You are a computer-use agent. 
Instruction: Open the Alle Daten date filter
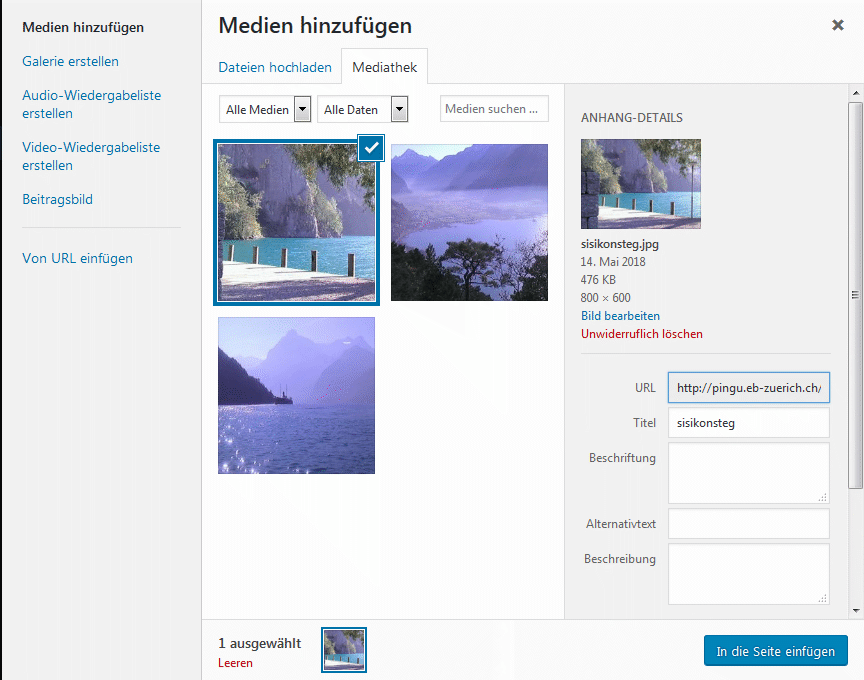362,109
